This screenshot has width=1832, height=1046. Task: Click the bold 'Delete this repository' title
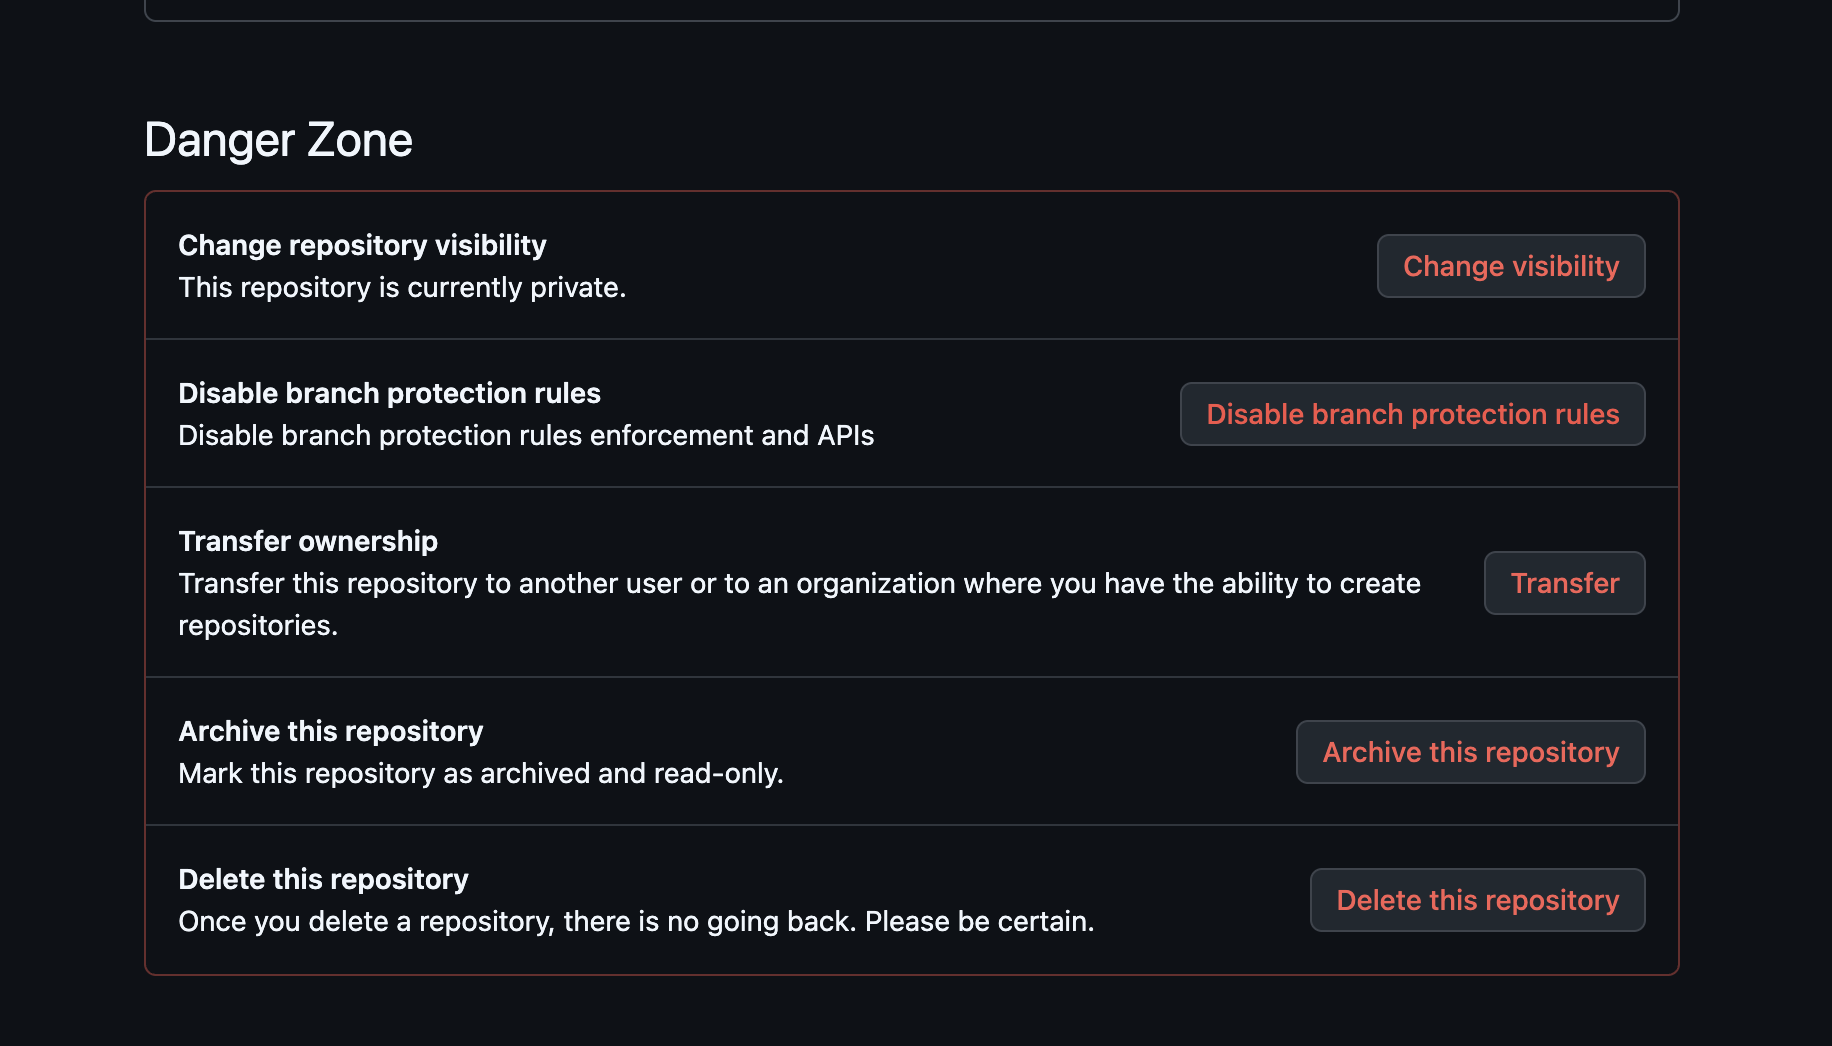323,879
